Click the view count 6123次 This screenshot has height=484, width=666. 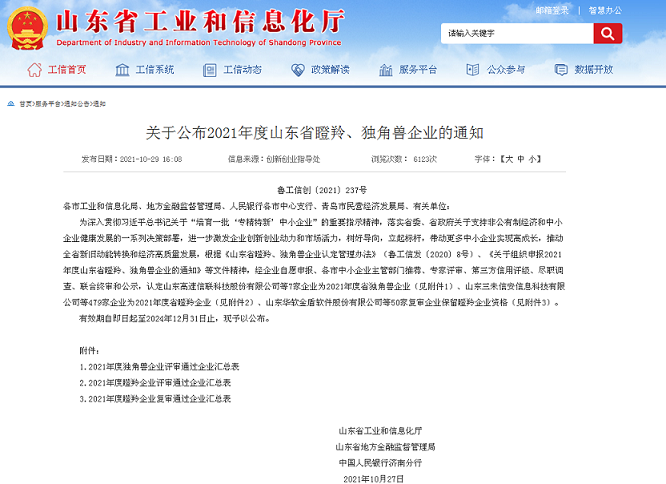425,159
